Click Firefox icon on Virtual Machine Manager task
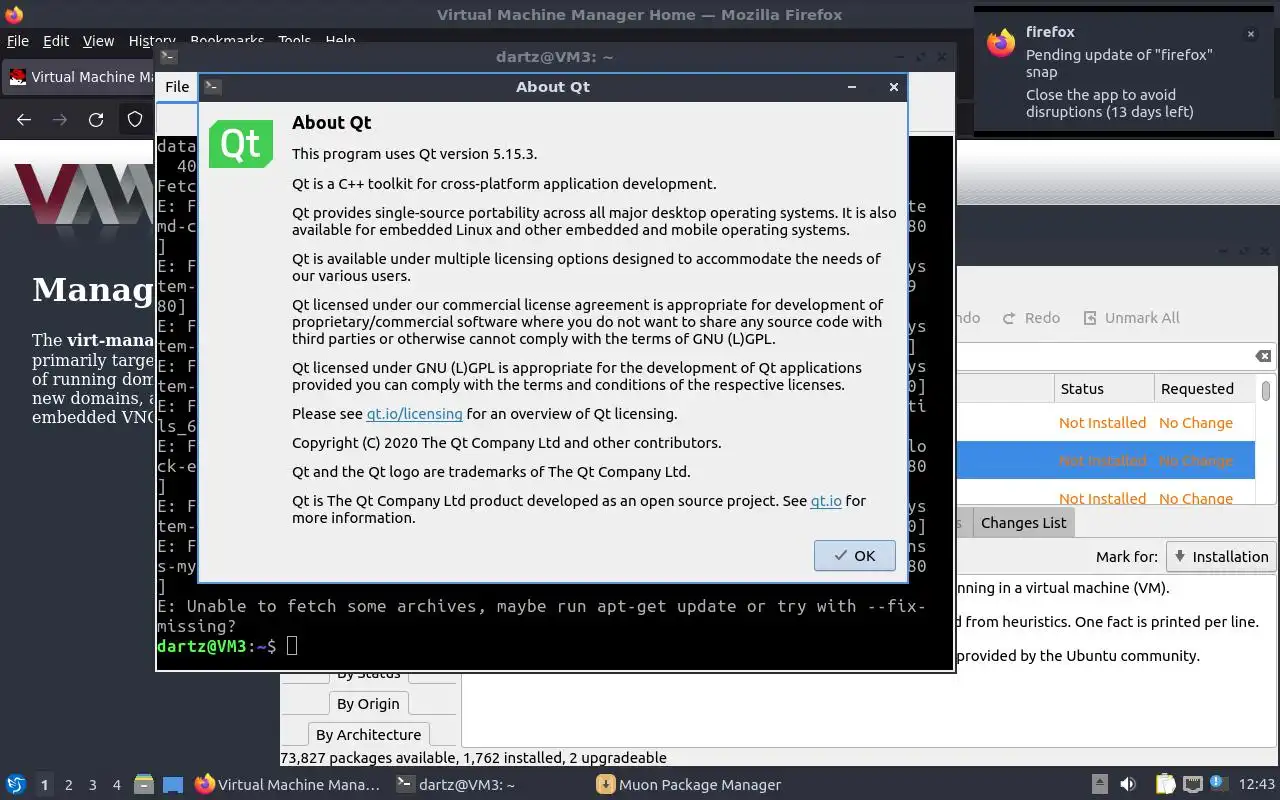 point(205,785)
